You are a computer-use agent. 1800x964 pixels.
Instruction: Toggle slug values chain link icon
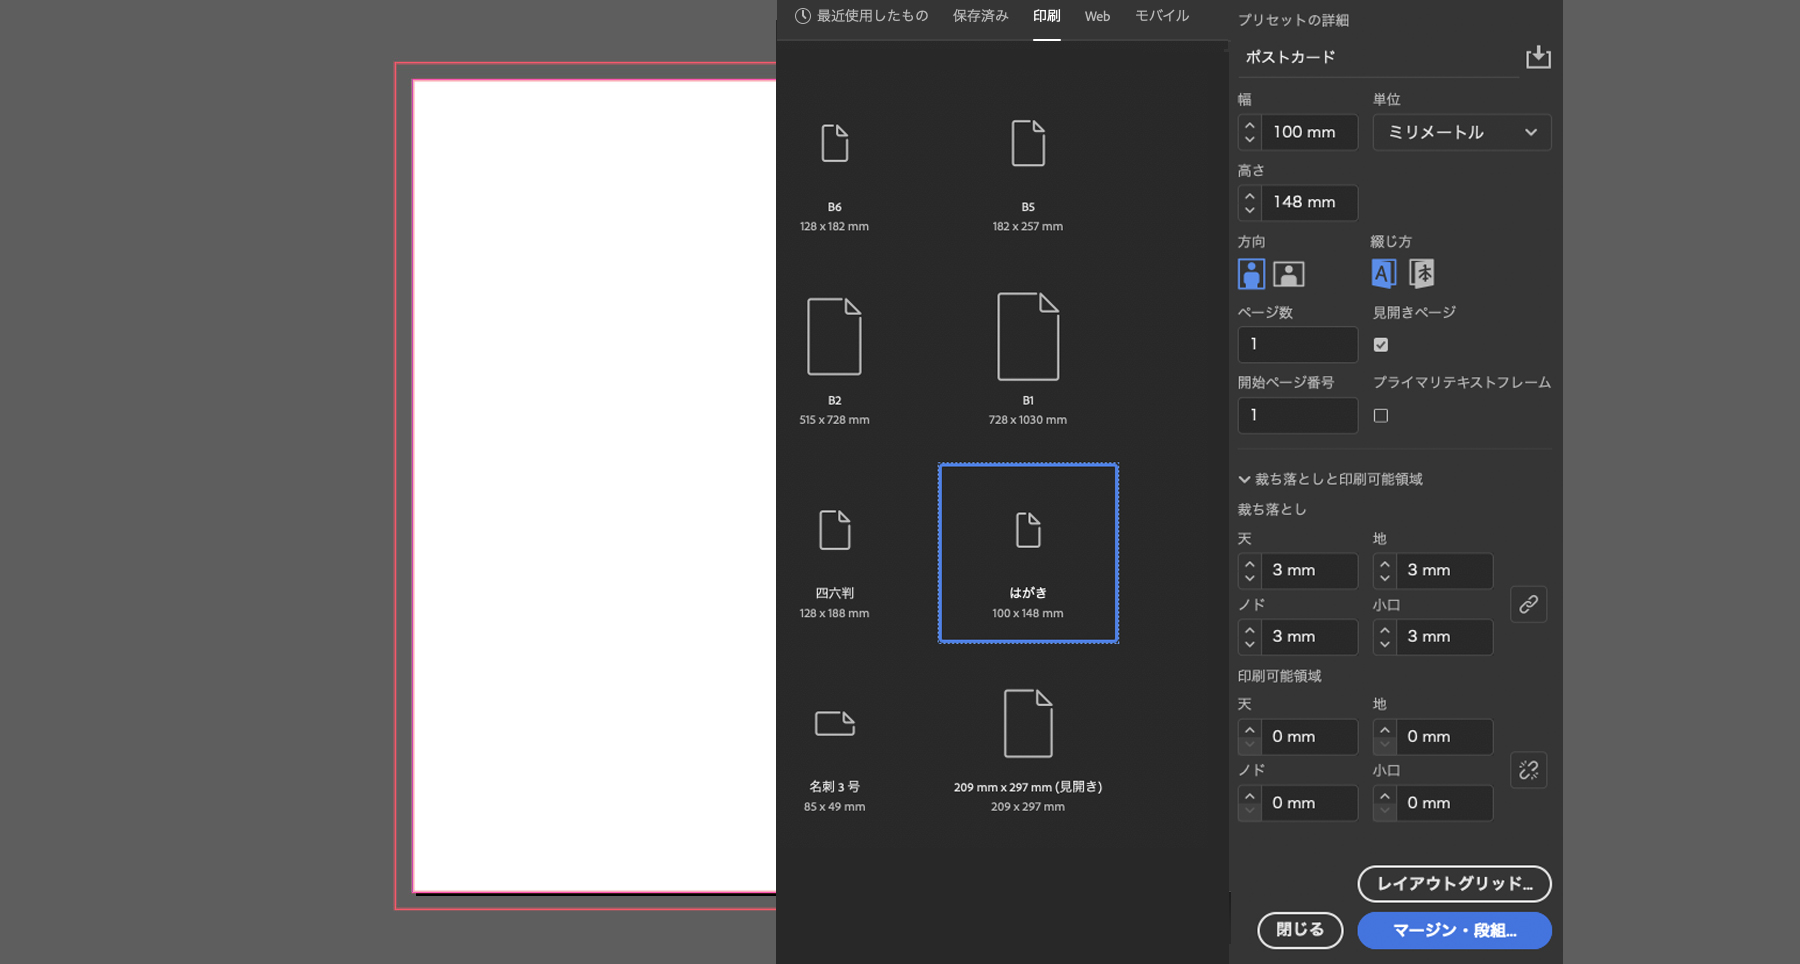(x=1529, y=770)
